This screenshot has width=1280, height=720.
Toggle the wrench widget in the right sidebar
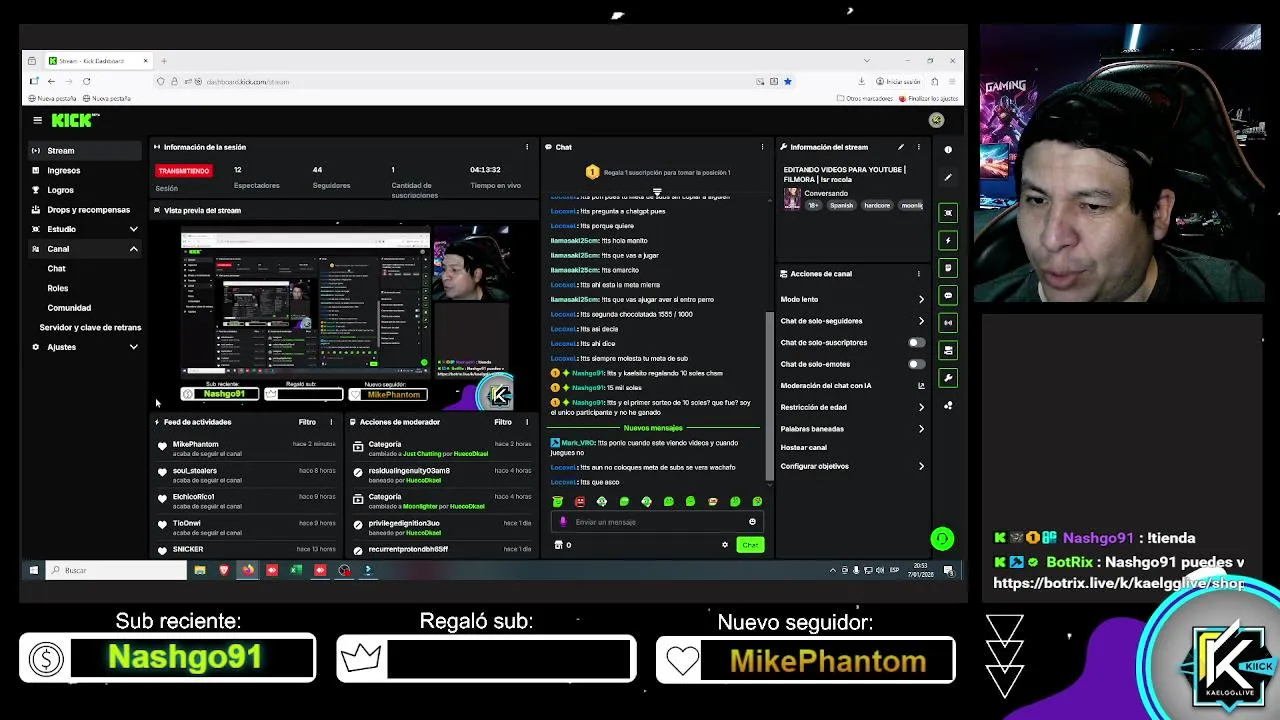click(x=949, y=378)
